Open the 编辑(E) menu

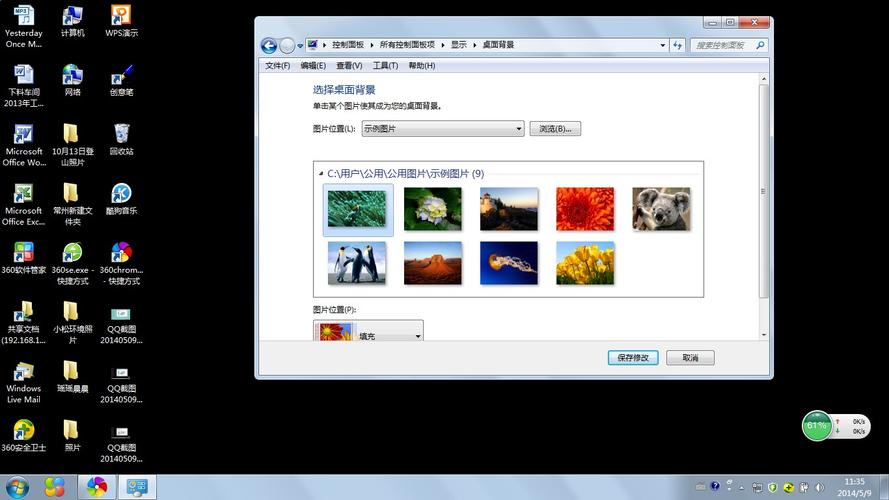tap(313, 66)
